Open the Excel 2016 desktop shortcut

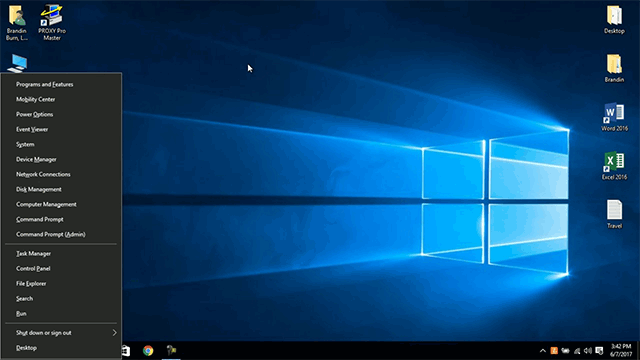(614, 166)
